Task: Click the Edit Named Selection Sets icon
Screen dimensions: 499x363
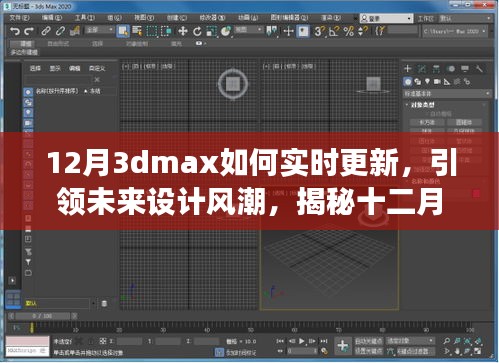Action: (x=379, y=31)
